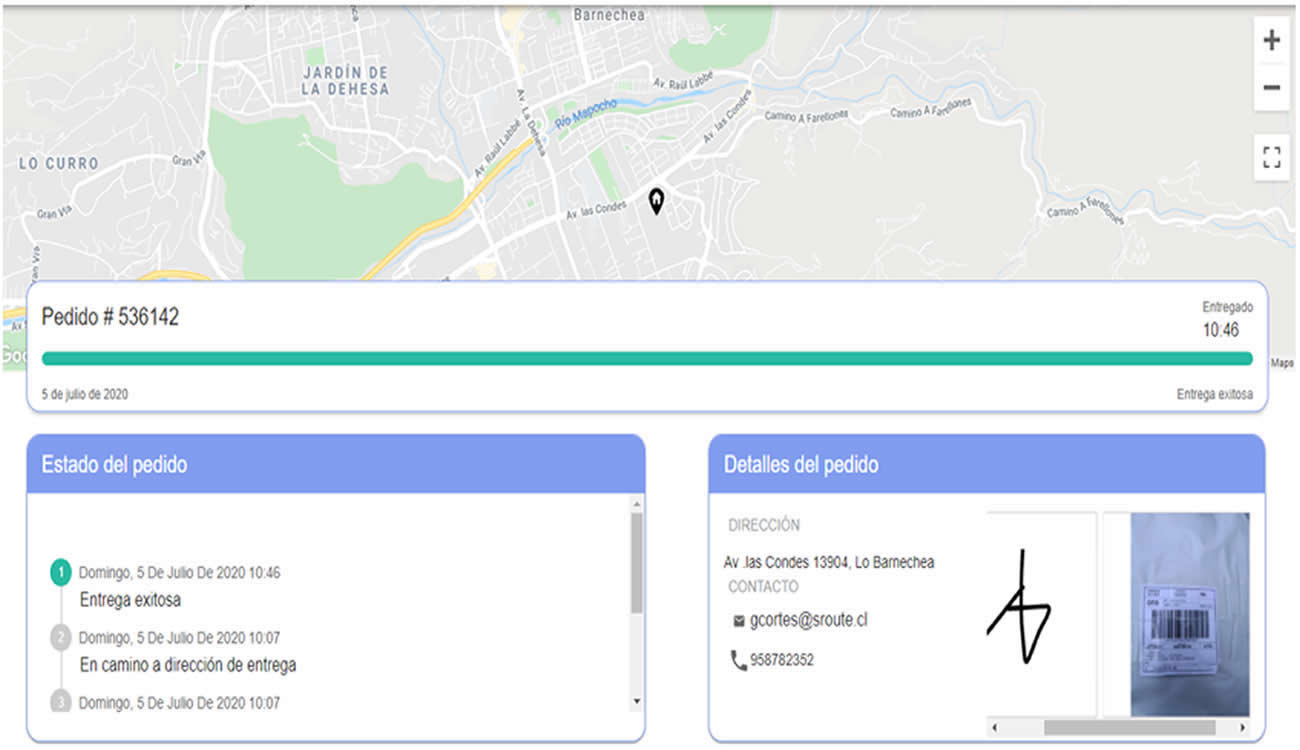Open the signature image thumbnail
This screenshot has height=750, width=1300.
(1040, 613)
